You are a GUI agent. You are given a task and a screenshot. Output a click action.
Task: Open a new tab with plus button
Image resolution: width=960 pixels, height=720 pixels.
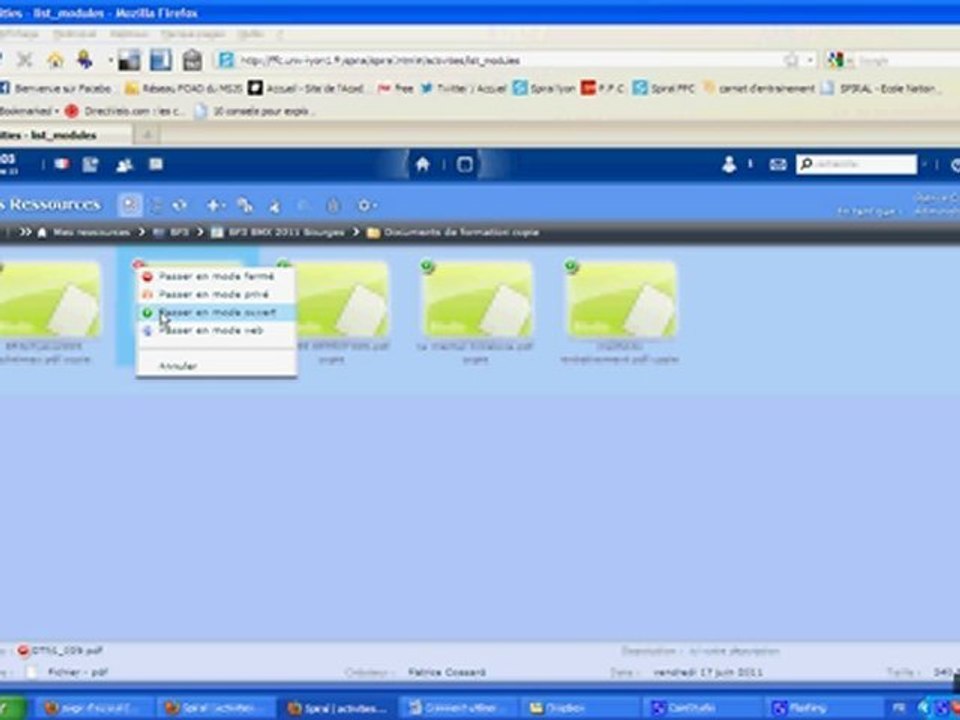pos(148,135)
